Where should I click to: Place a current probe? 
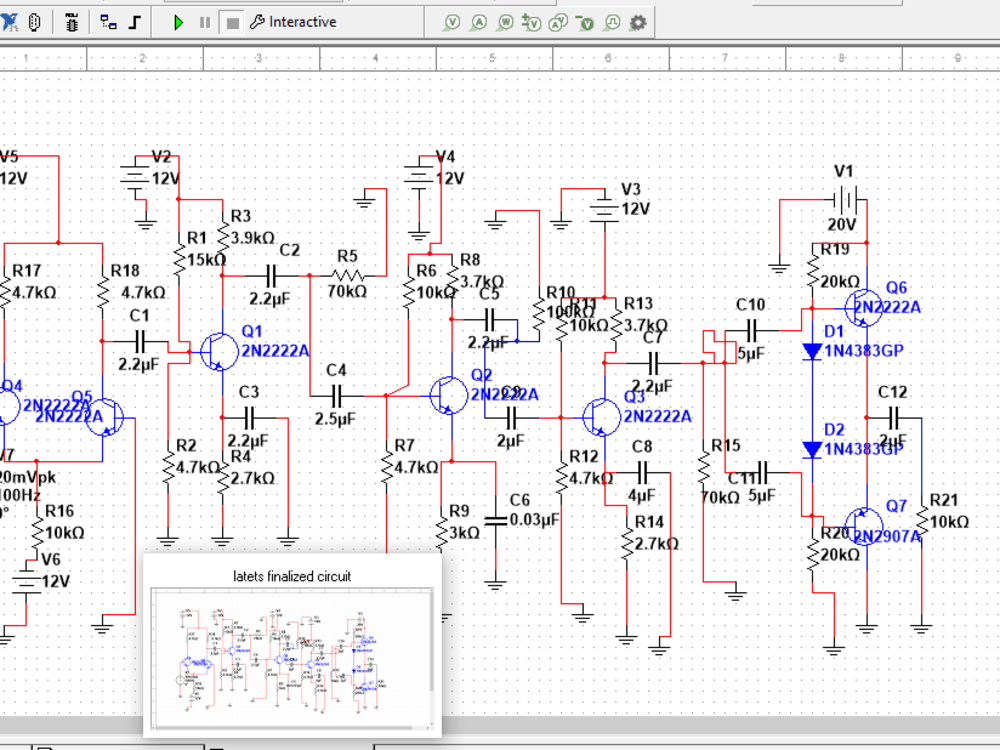click(478, 22)
